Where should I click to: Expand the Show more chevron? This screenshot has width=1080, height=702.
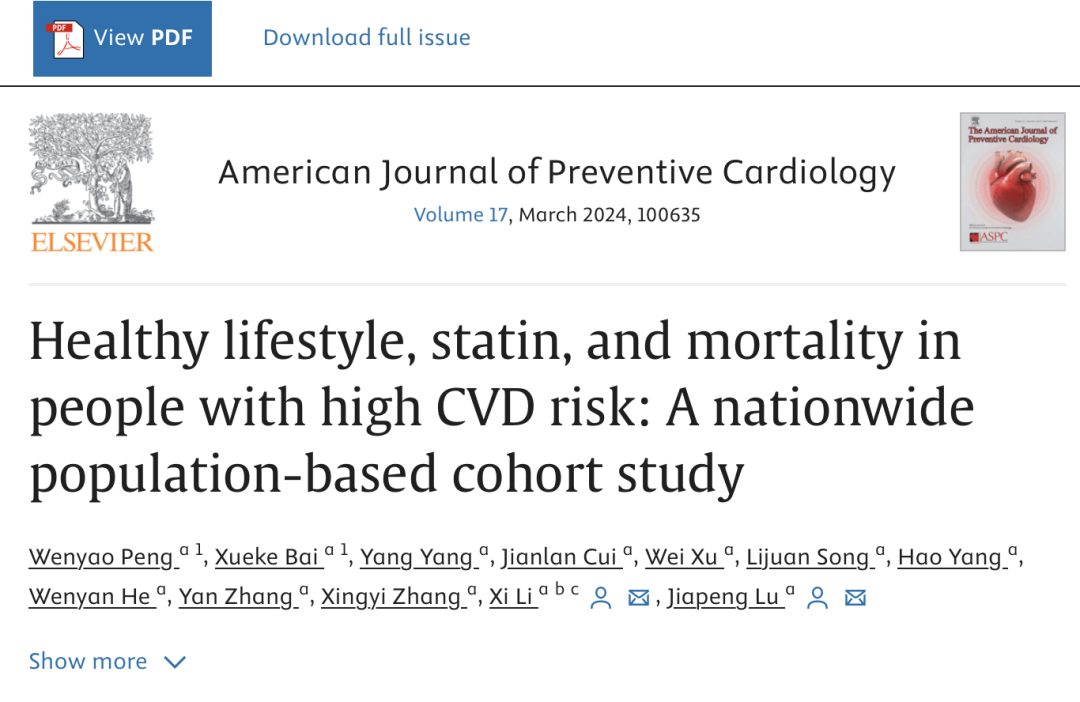[x=174, y=662]
